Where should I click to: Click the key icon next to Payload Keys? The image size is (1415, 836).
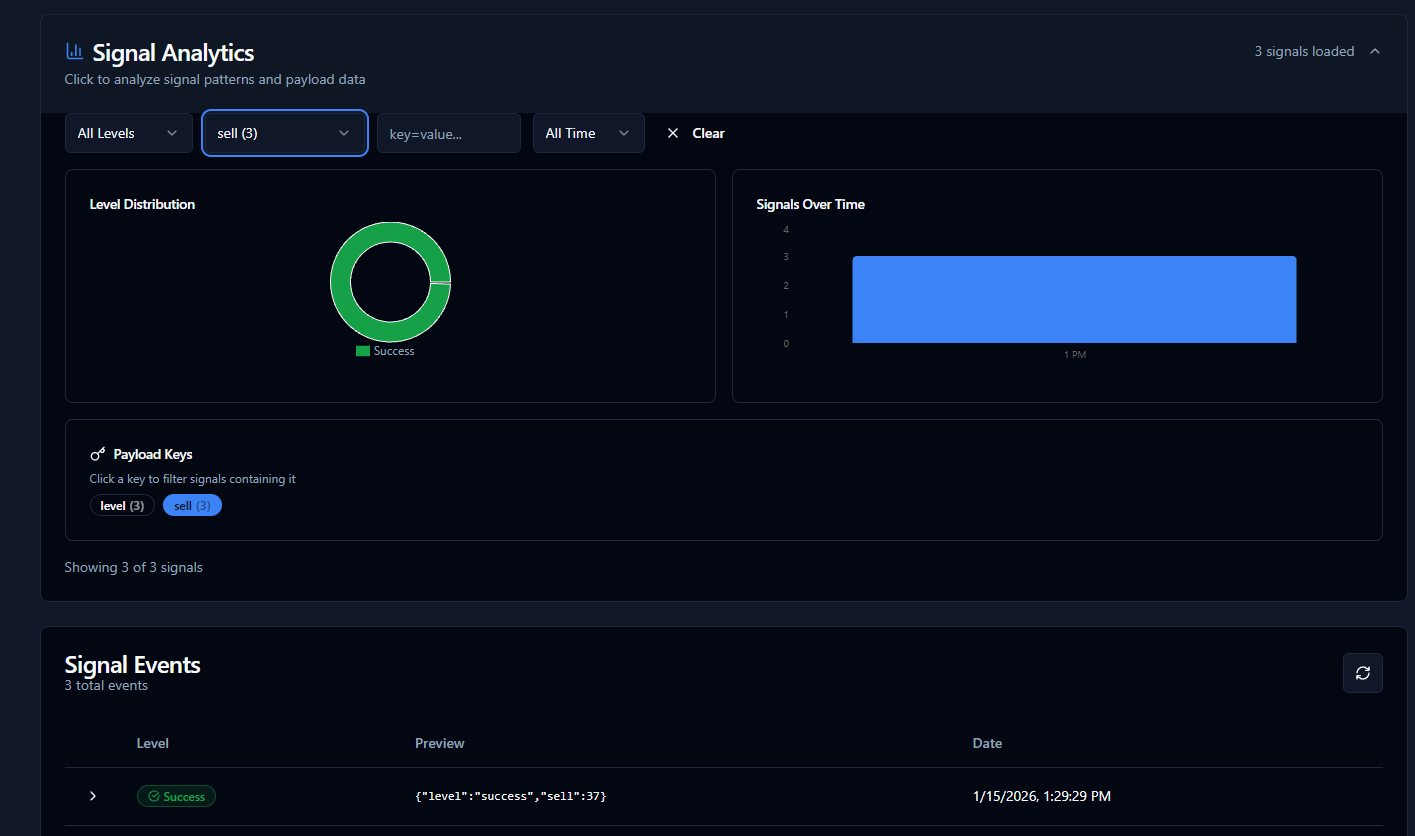97,453
